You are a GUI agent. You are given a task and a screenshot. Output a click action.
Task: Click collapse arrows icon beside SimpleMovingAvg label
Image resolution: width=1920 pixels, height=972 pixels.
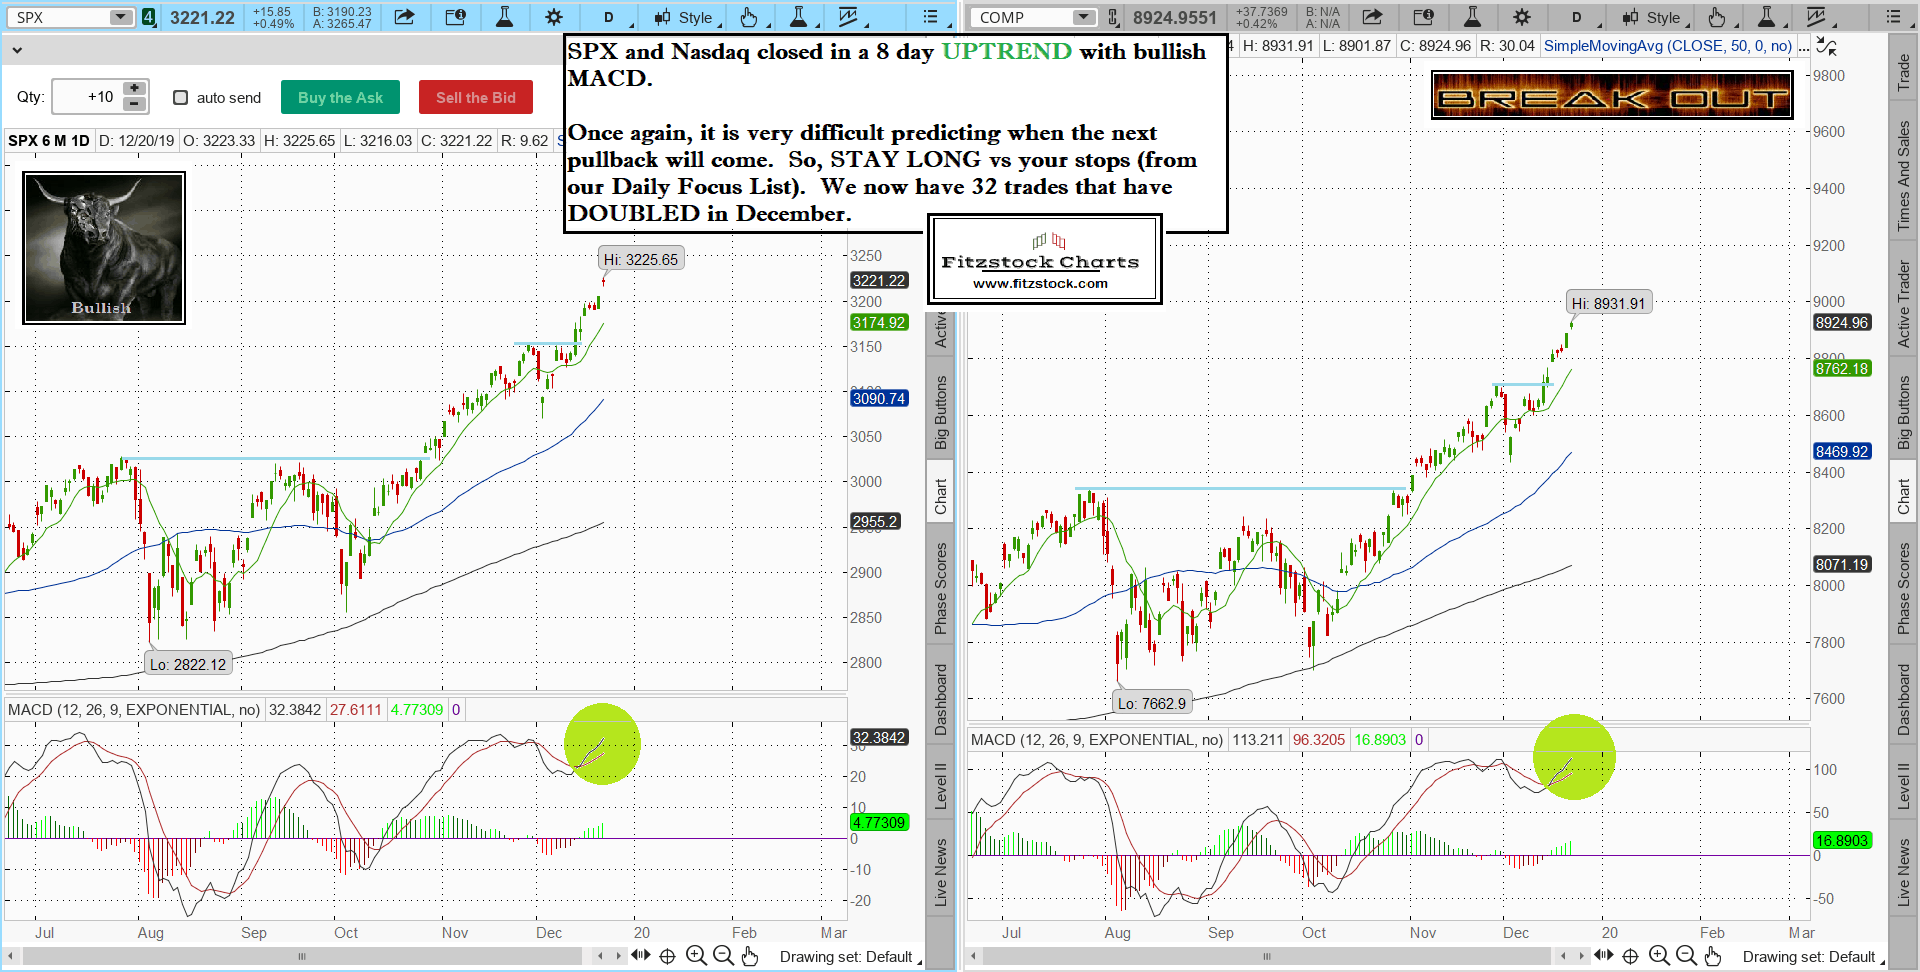(1826, 46)
